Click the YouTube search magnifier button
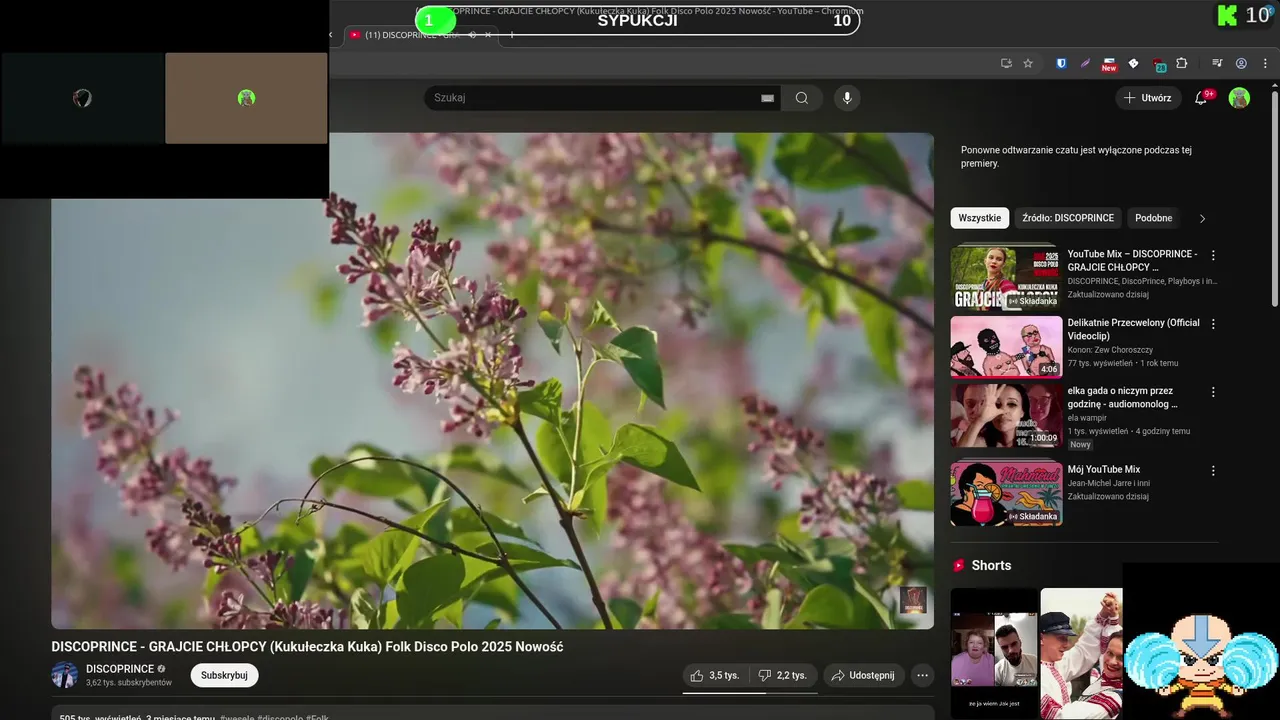 [x=802, y=98]
